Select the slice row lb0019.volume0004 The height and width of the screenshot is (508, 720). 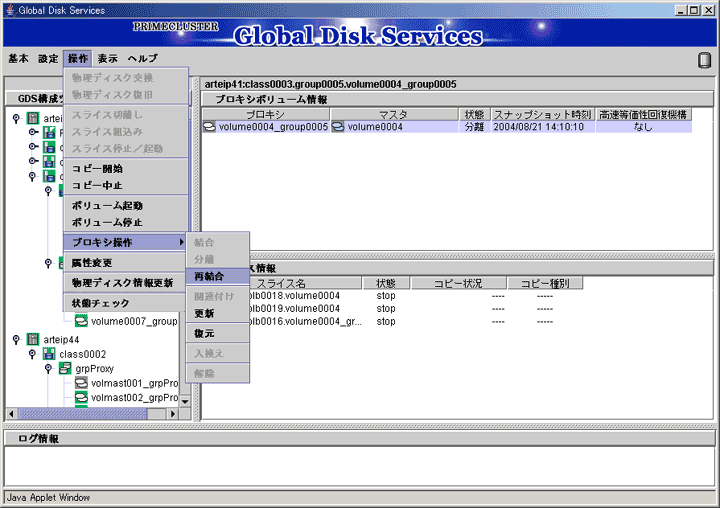pos(416,309)
